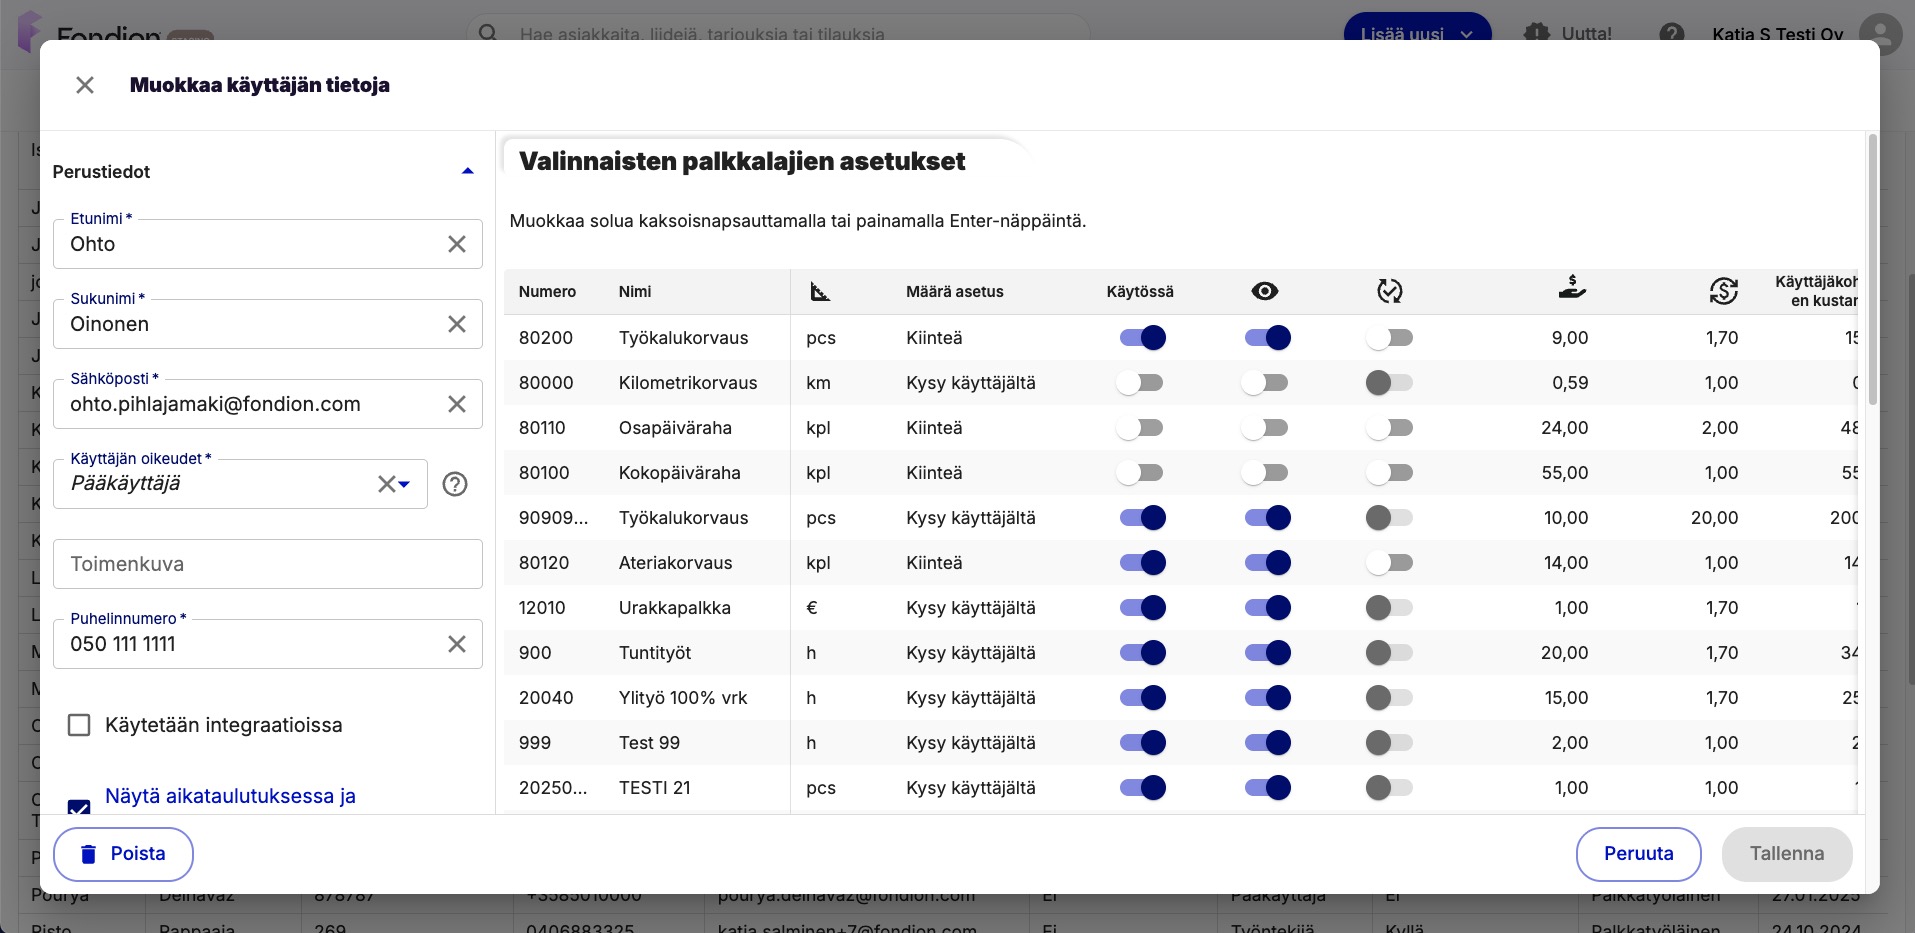This screenshot has height=933, width=1915.
Task: Click Määrä asetus column header
Action: coord(955,292)
